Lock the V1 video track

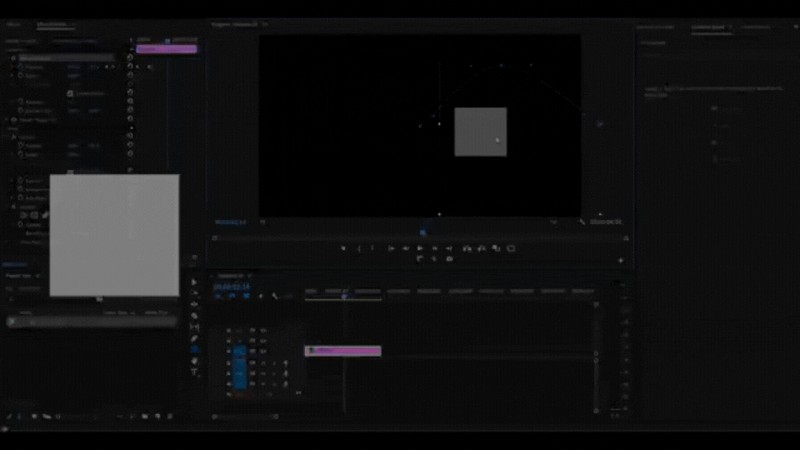tap(228, 352)
